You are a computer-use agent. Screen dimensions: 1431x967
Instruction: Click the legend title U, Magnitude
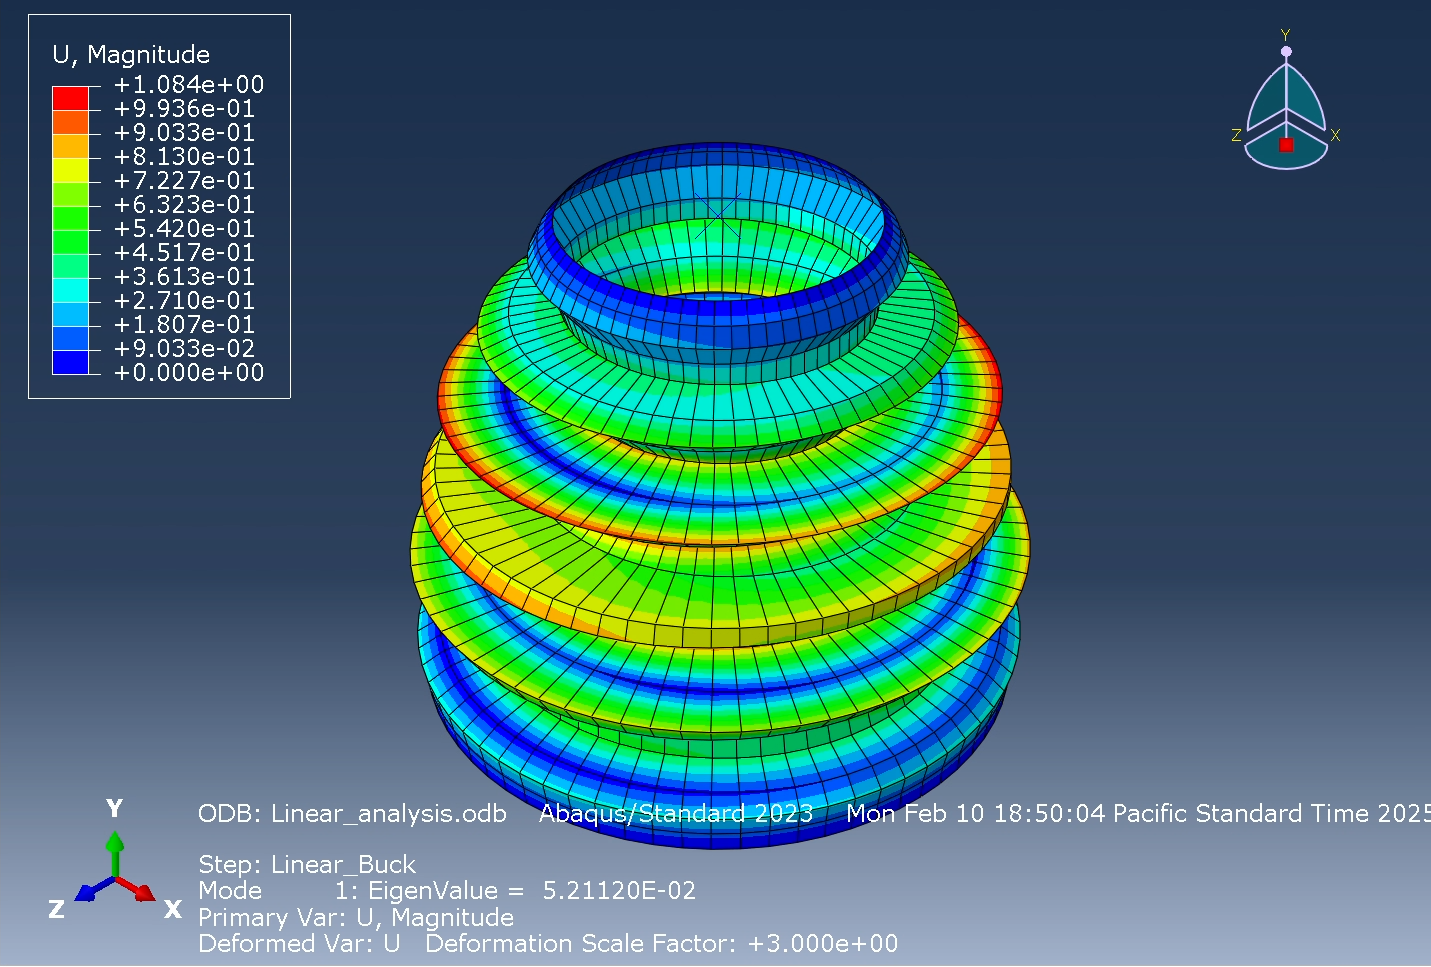(x=133, y=55)
